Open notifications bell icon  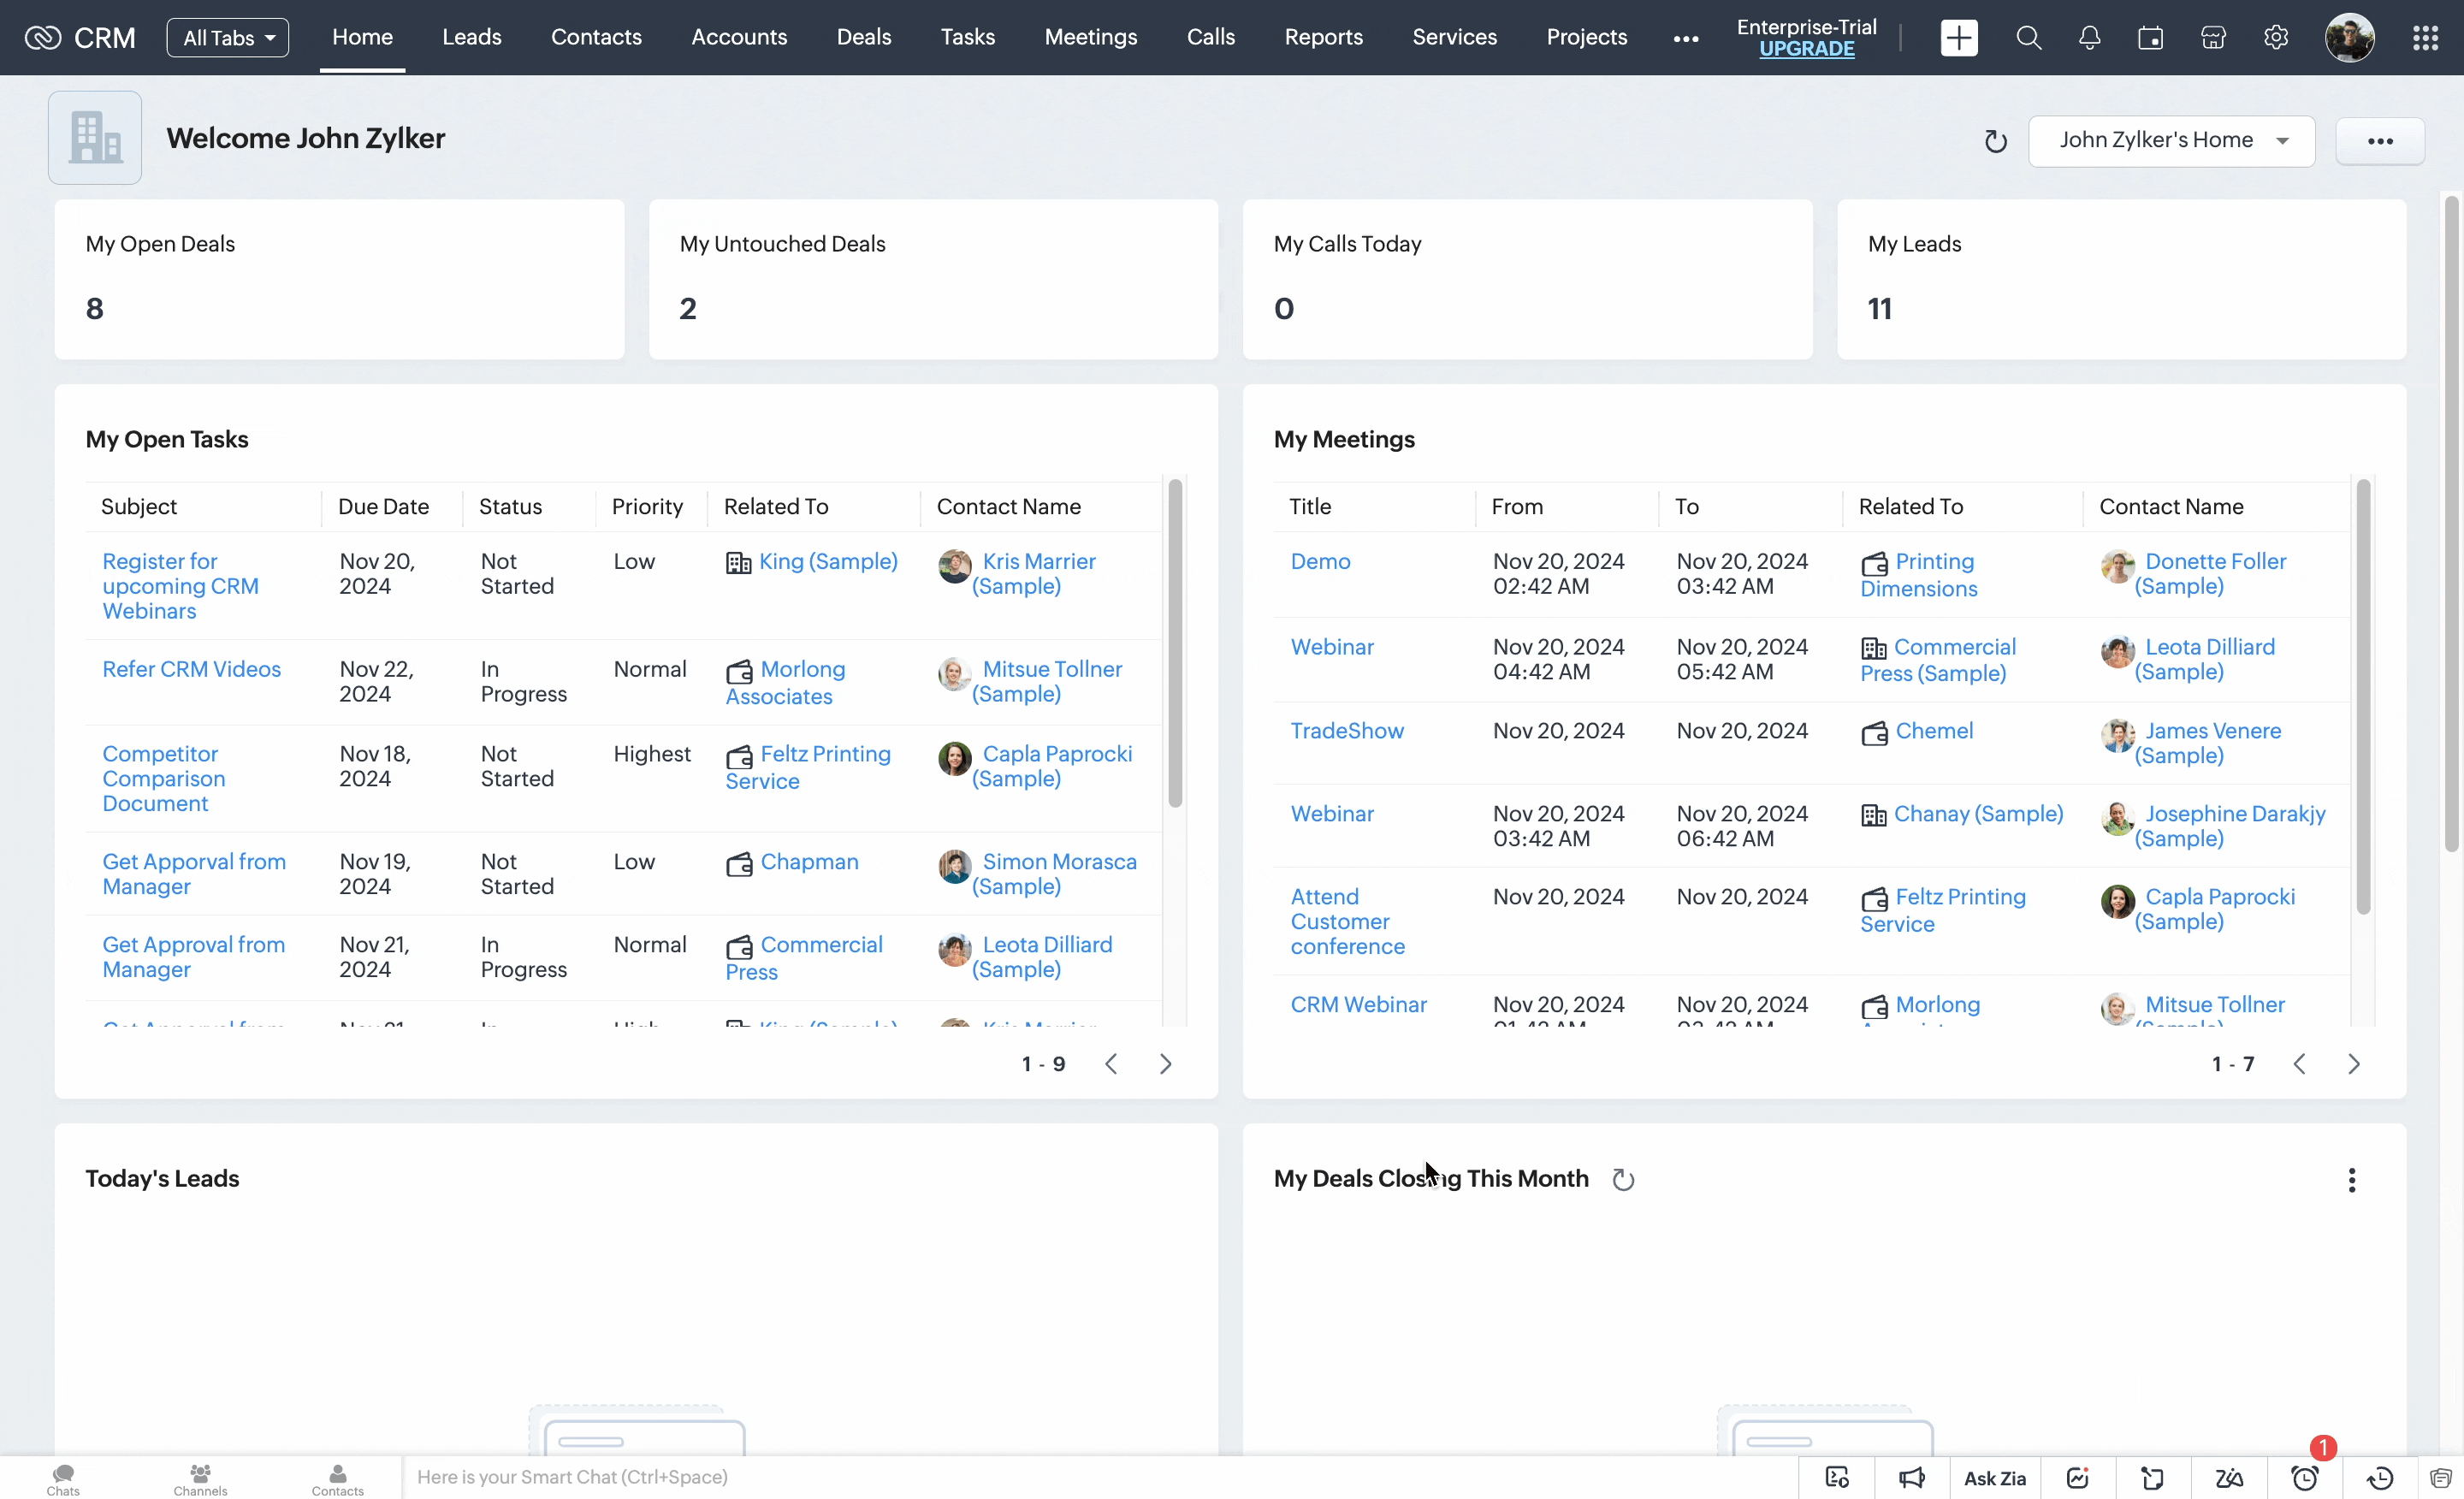(x=2089, y=38)
